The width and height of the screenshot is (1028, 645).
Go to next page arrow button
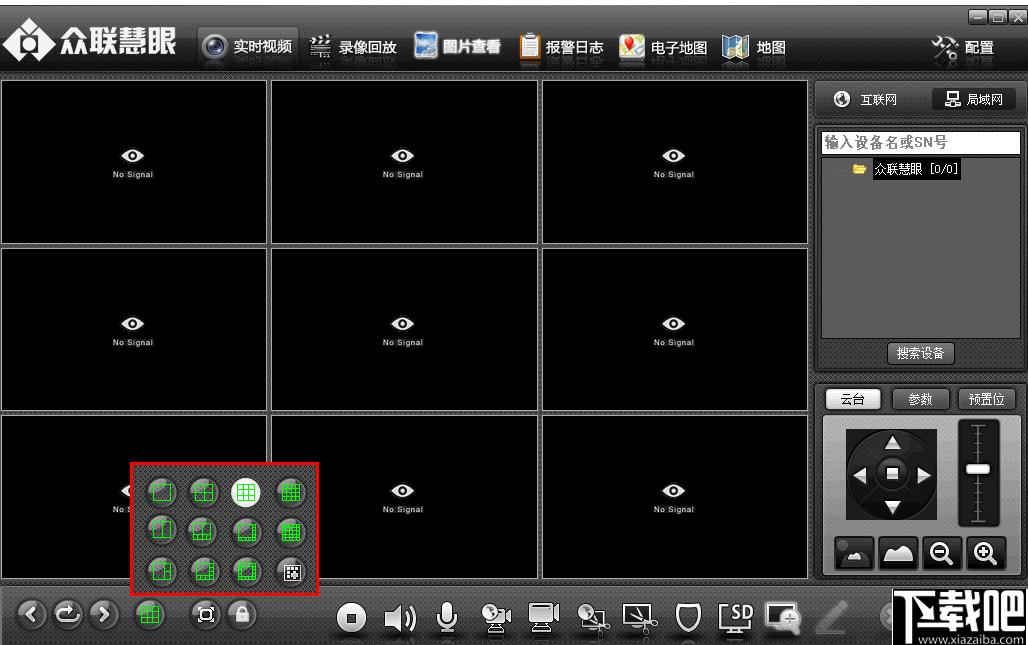pos(104,614)
